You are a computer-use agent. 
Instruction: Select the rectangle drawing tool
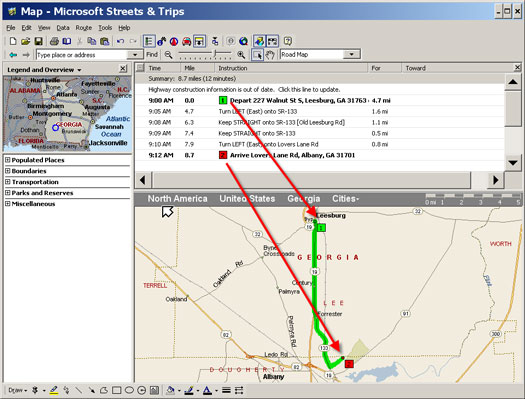(x=117, y=390)
